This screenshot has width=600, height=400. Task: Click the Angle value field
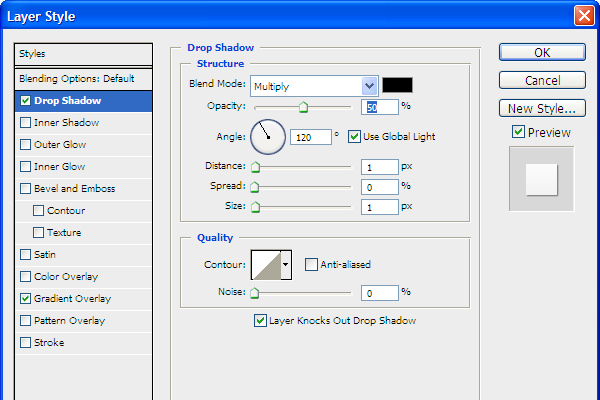pos(311,137)
